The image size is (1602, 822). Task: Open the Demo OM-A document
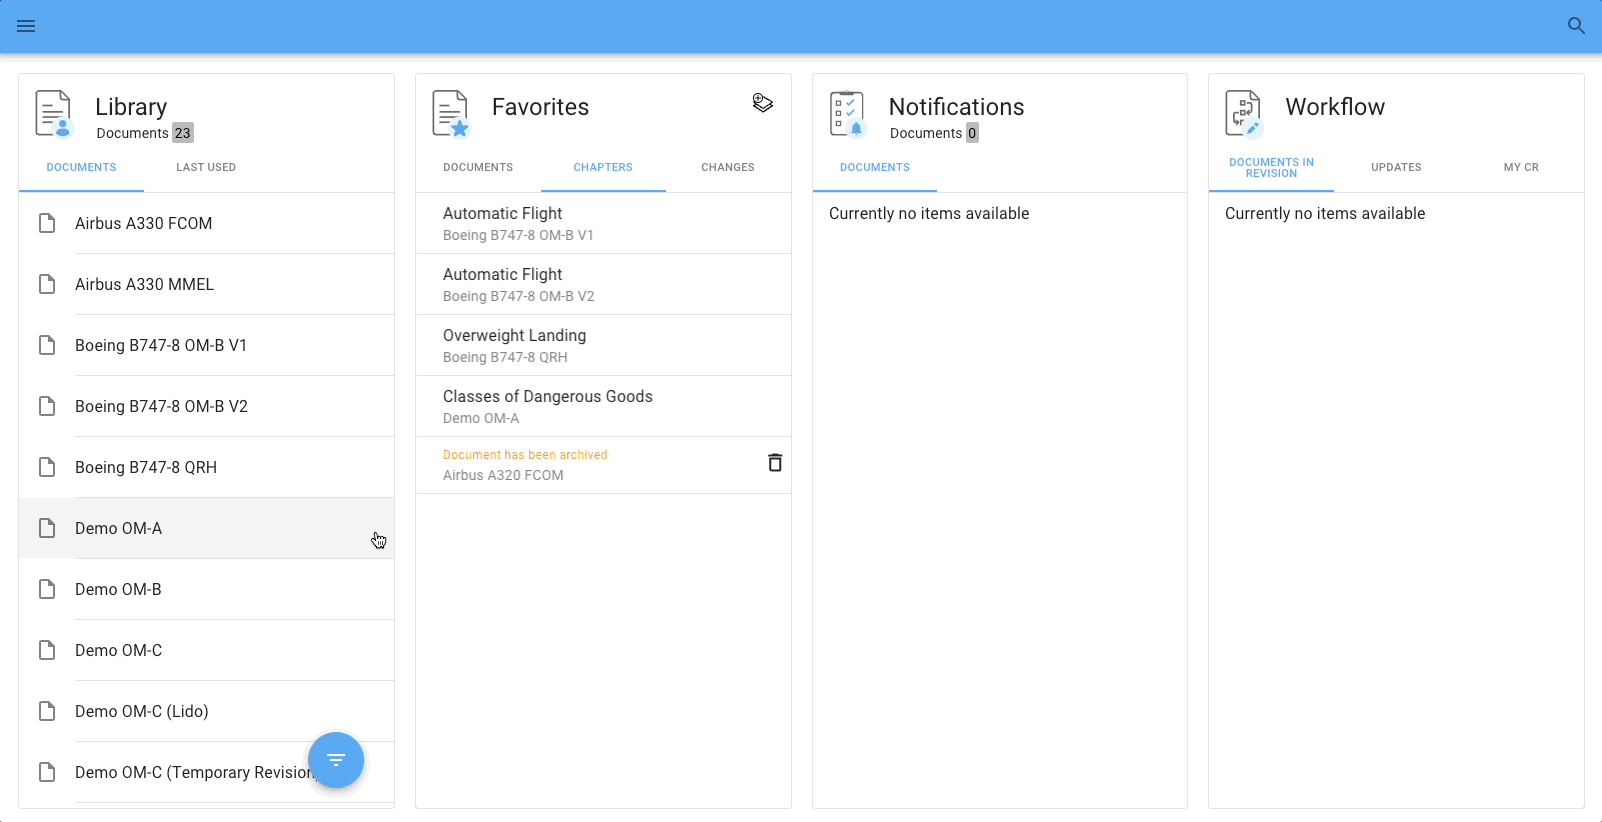(x=206, y=528)
